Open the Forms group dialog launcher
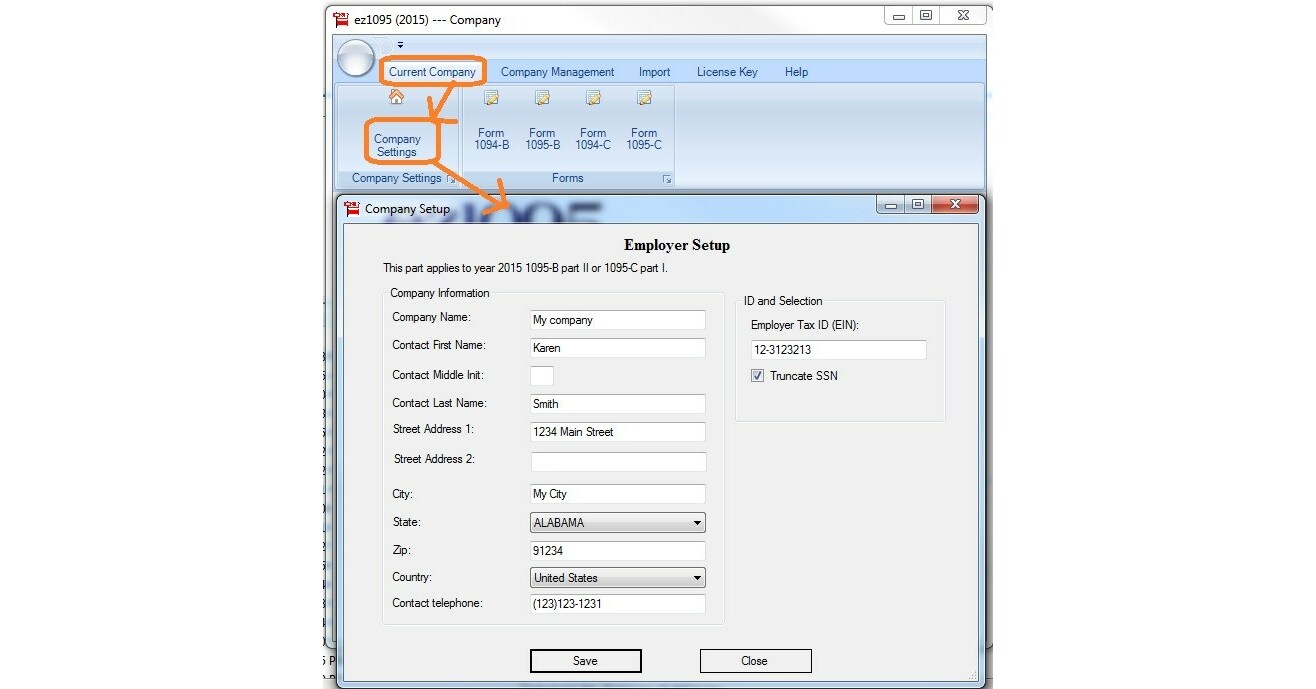The width and height of the screenshot is (1316, 689). pyautogui.click(x=666, y=178)
